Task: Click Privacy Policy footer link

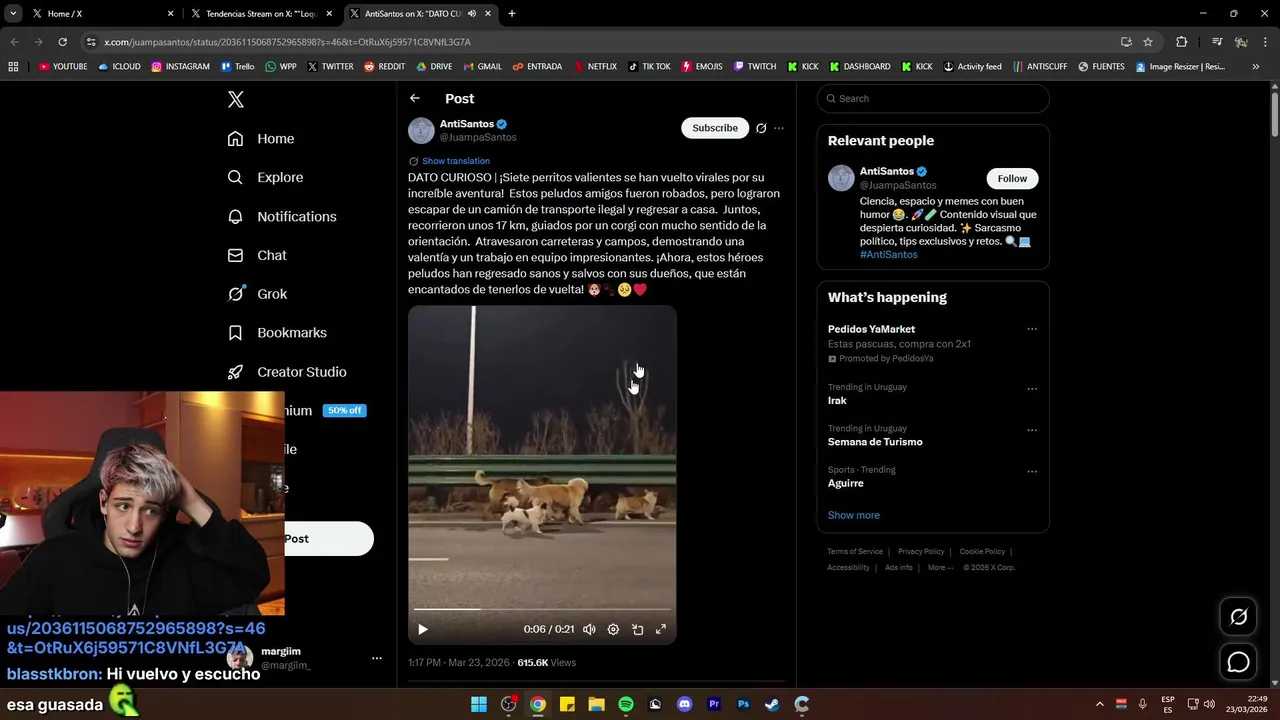Action: [x=921, y=551]
